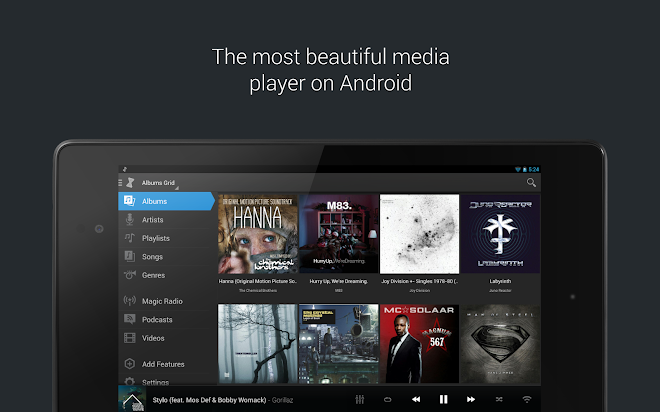
Task: Expand the Albums Grid view dropdown
Action: [160, 183]
